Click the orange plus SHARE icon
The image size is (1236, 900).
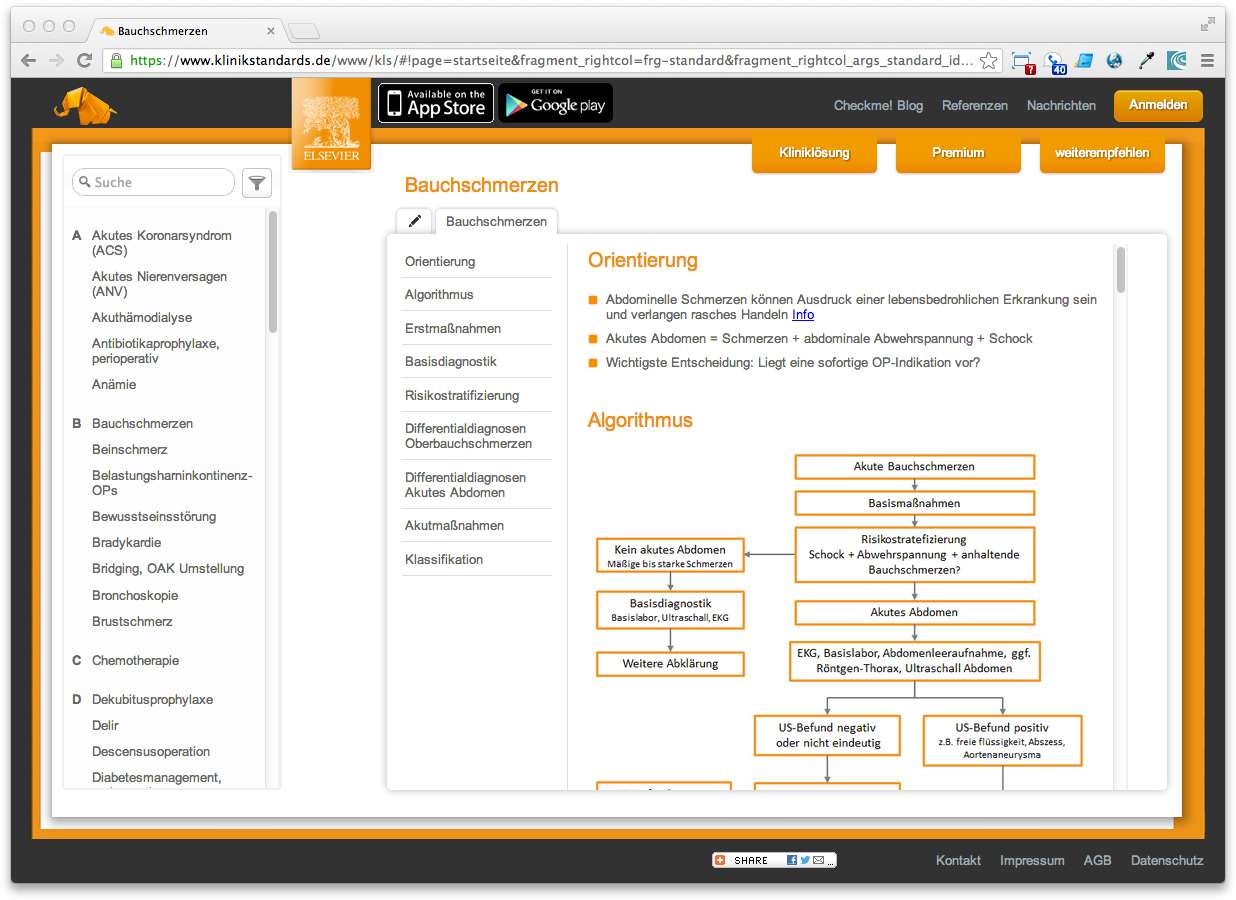point(720,860)
